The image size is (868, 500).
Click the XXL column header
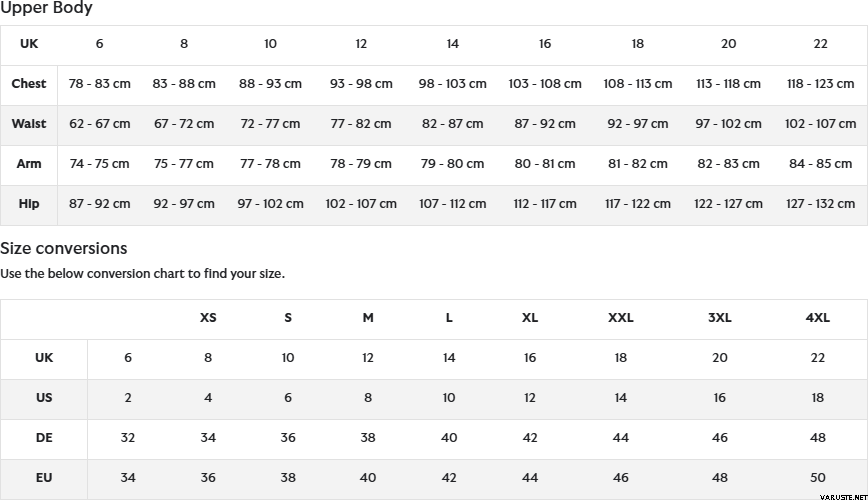pos(621,318)
